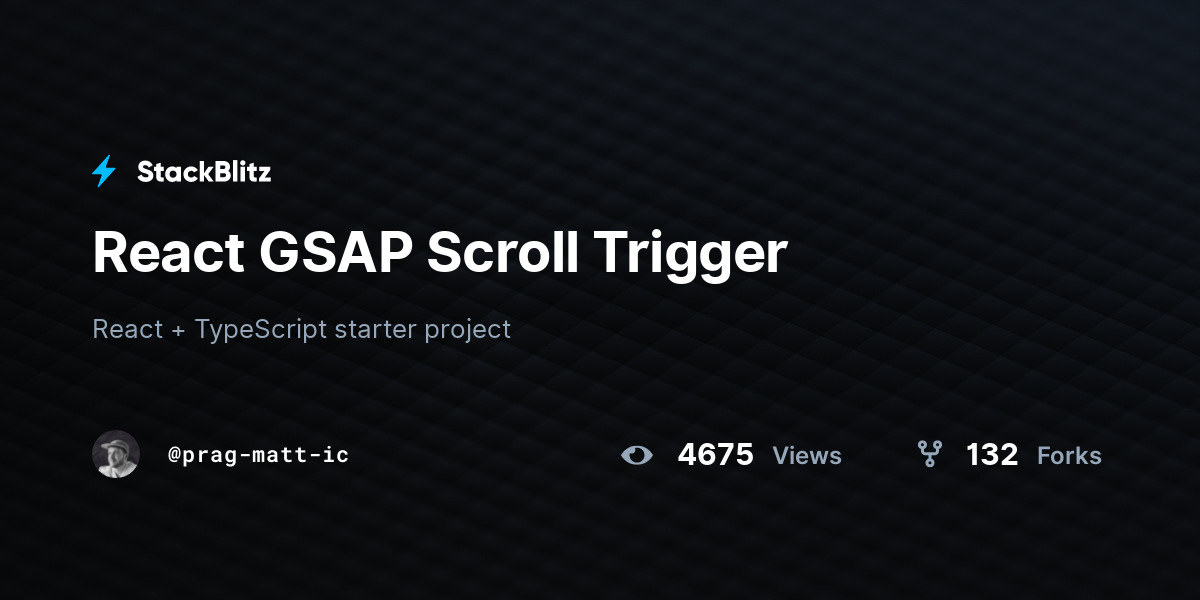Click the word React in the subtitle
The width and height of the screenshot is (1200, 600).
128,328
